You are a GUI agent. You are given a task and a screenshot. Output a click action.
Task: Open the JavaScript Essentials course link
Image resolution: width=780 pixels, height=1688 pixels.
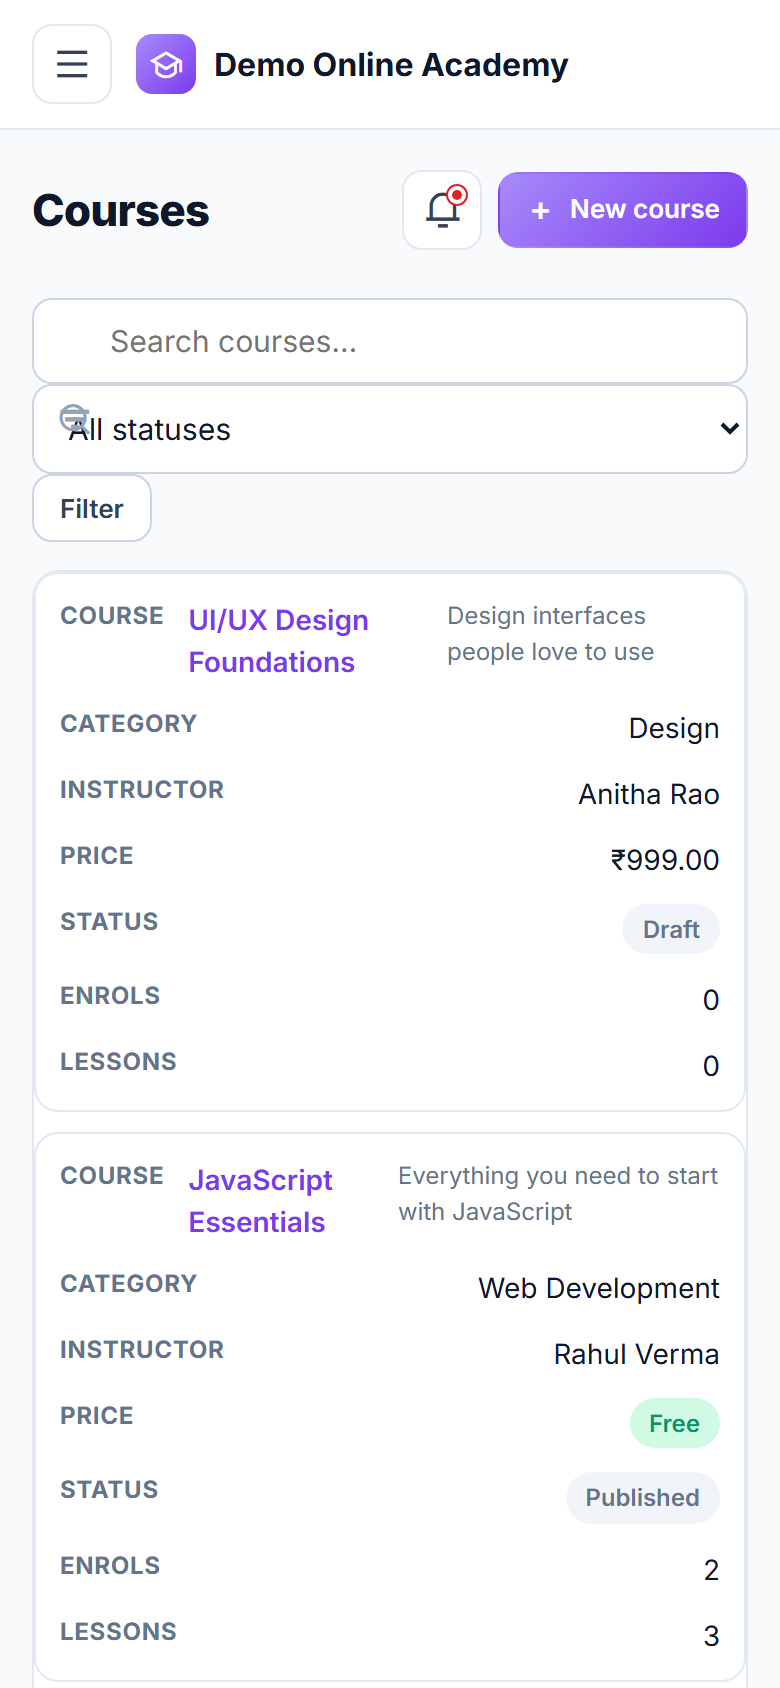[261, 1201]
